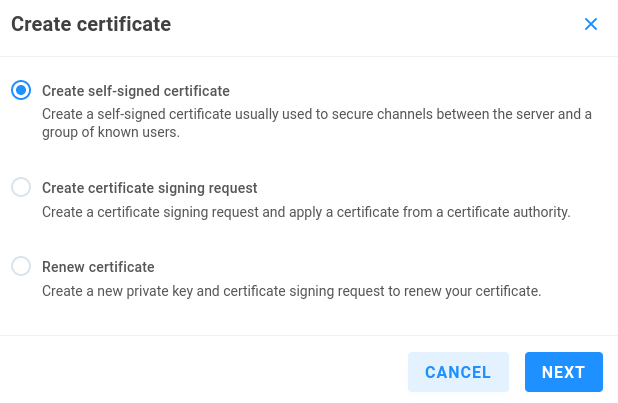Click the signing request description text
618x403 pixels.
pyautogui.click(x=305, y=212)
